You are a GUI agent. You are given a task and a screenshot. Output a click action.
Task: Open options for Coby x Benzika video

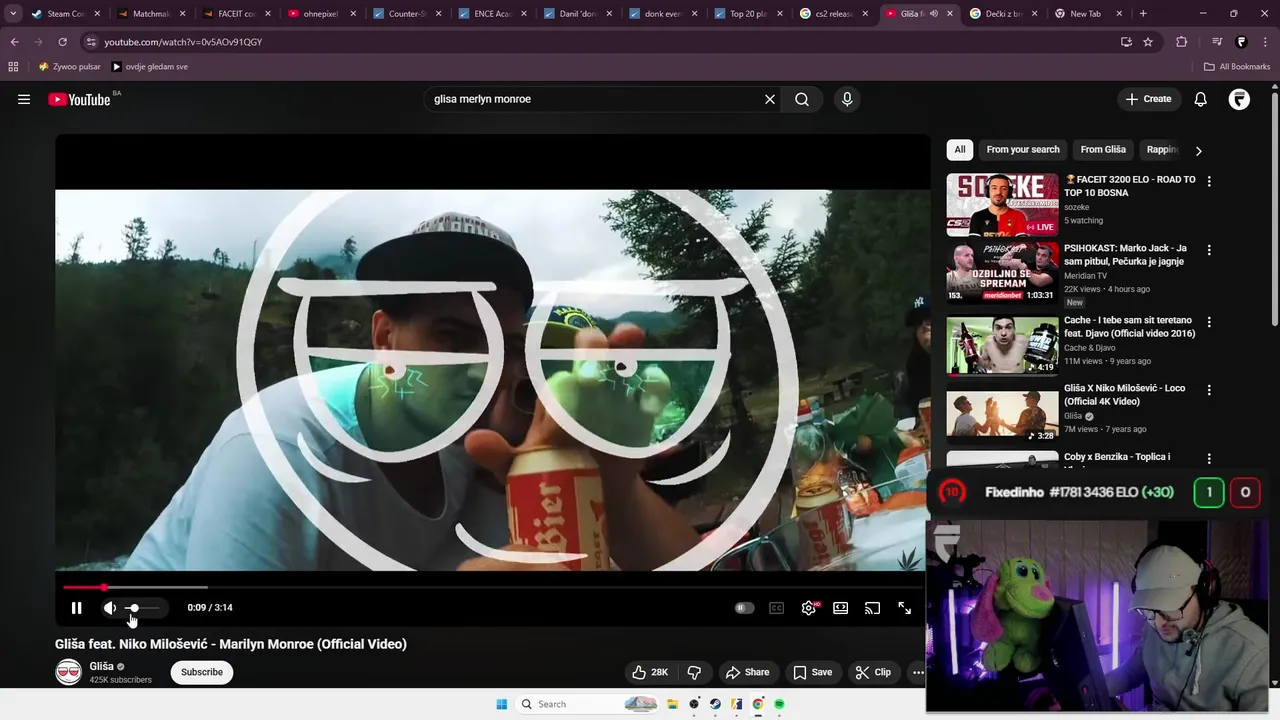[1209, 459]
